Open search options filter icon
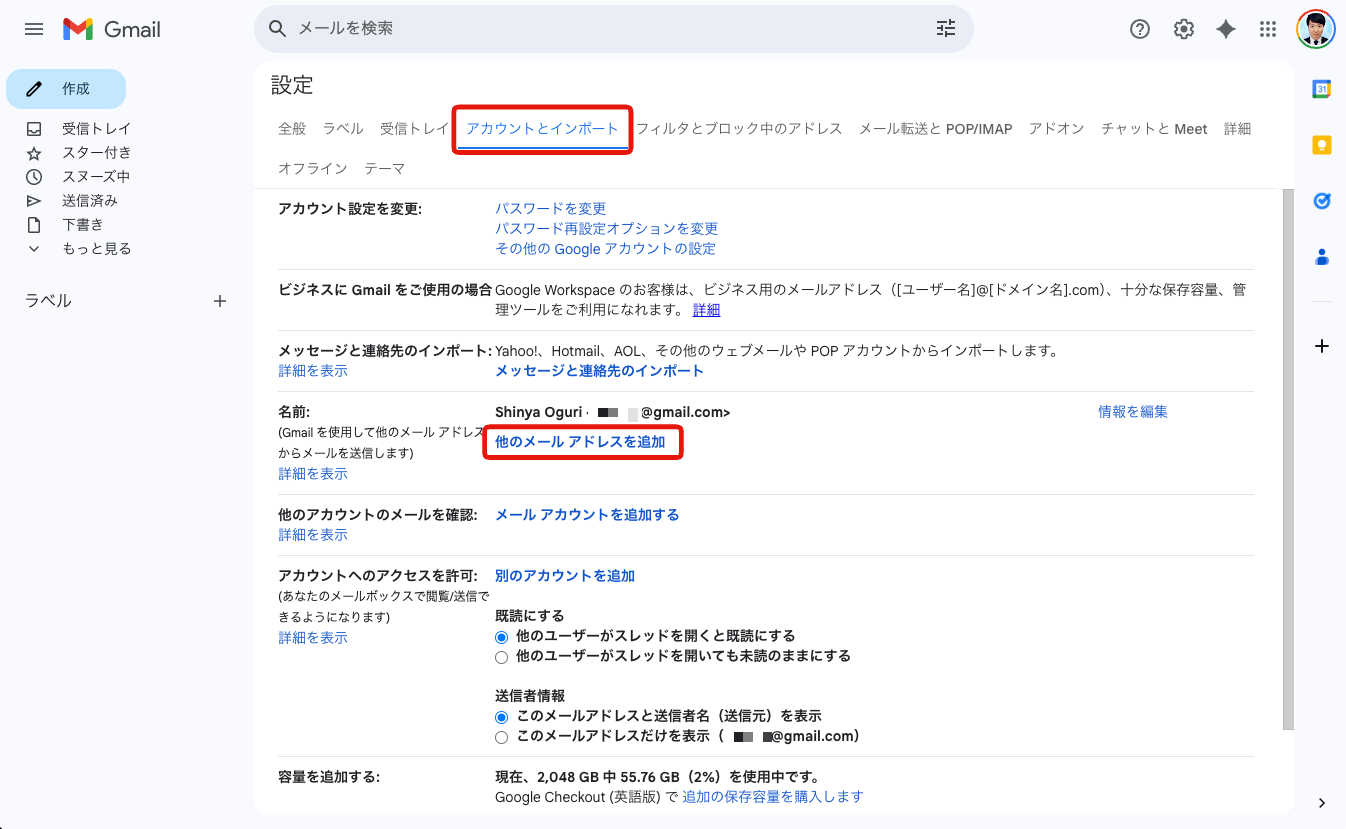The image size is (1346, 829). 946,29
